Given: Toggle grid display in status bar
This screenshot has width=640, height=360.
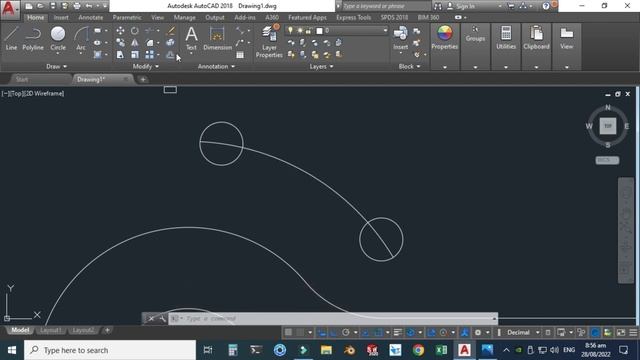Looking at the screenshot, I should [288, 332].
